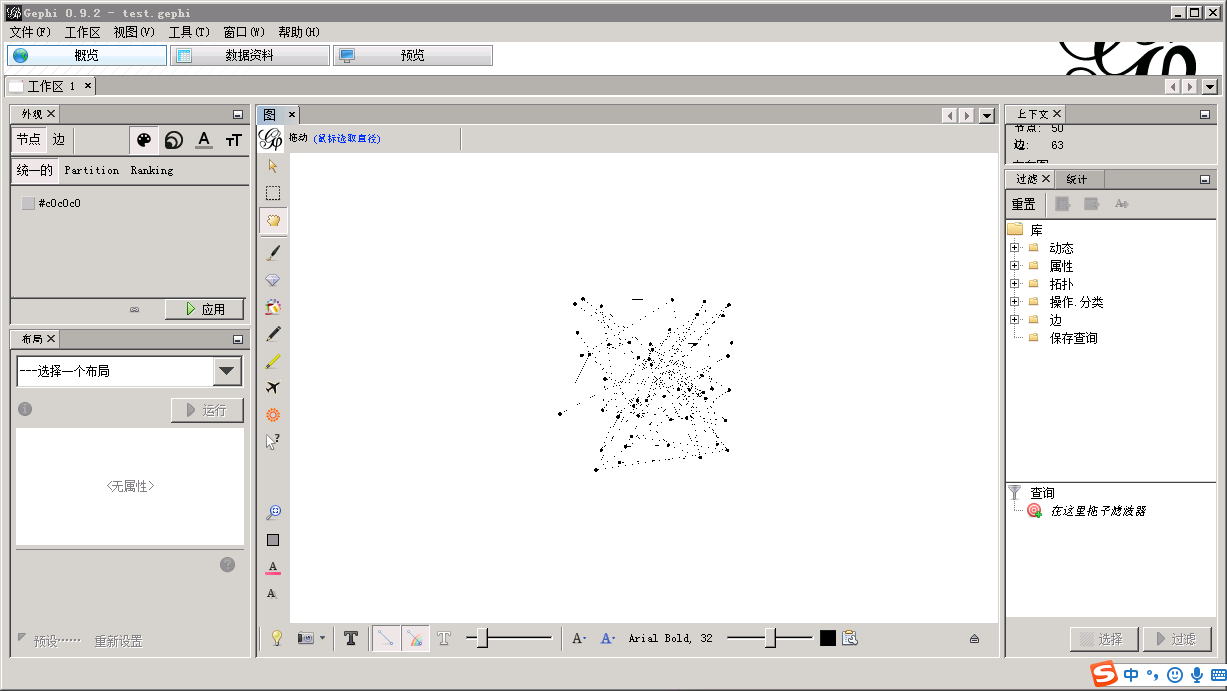1227x691 pixels.
Task: Click the Reset label visibility icon
Action: [272, 594]
